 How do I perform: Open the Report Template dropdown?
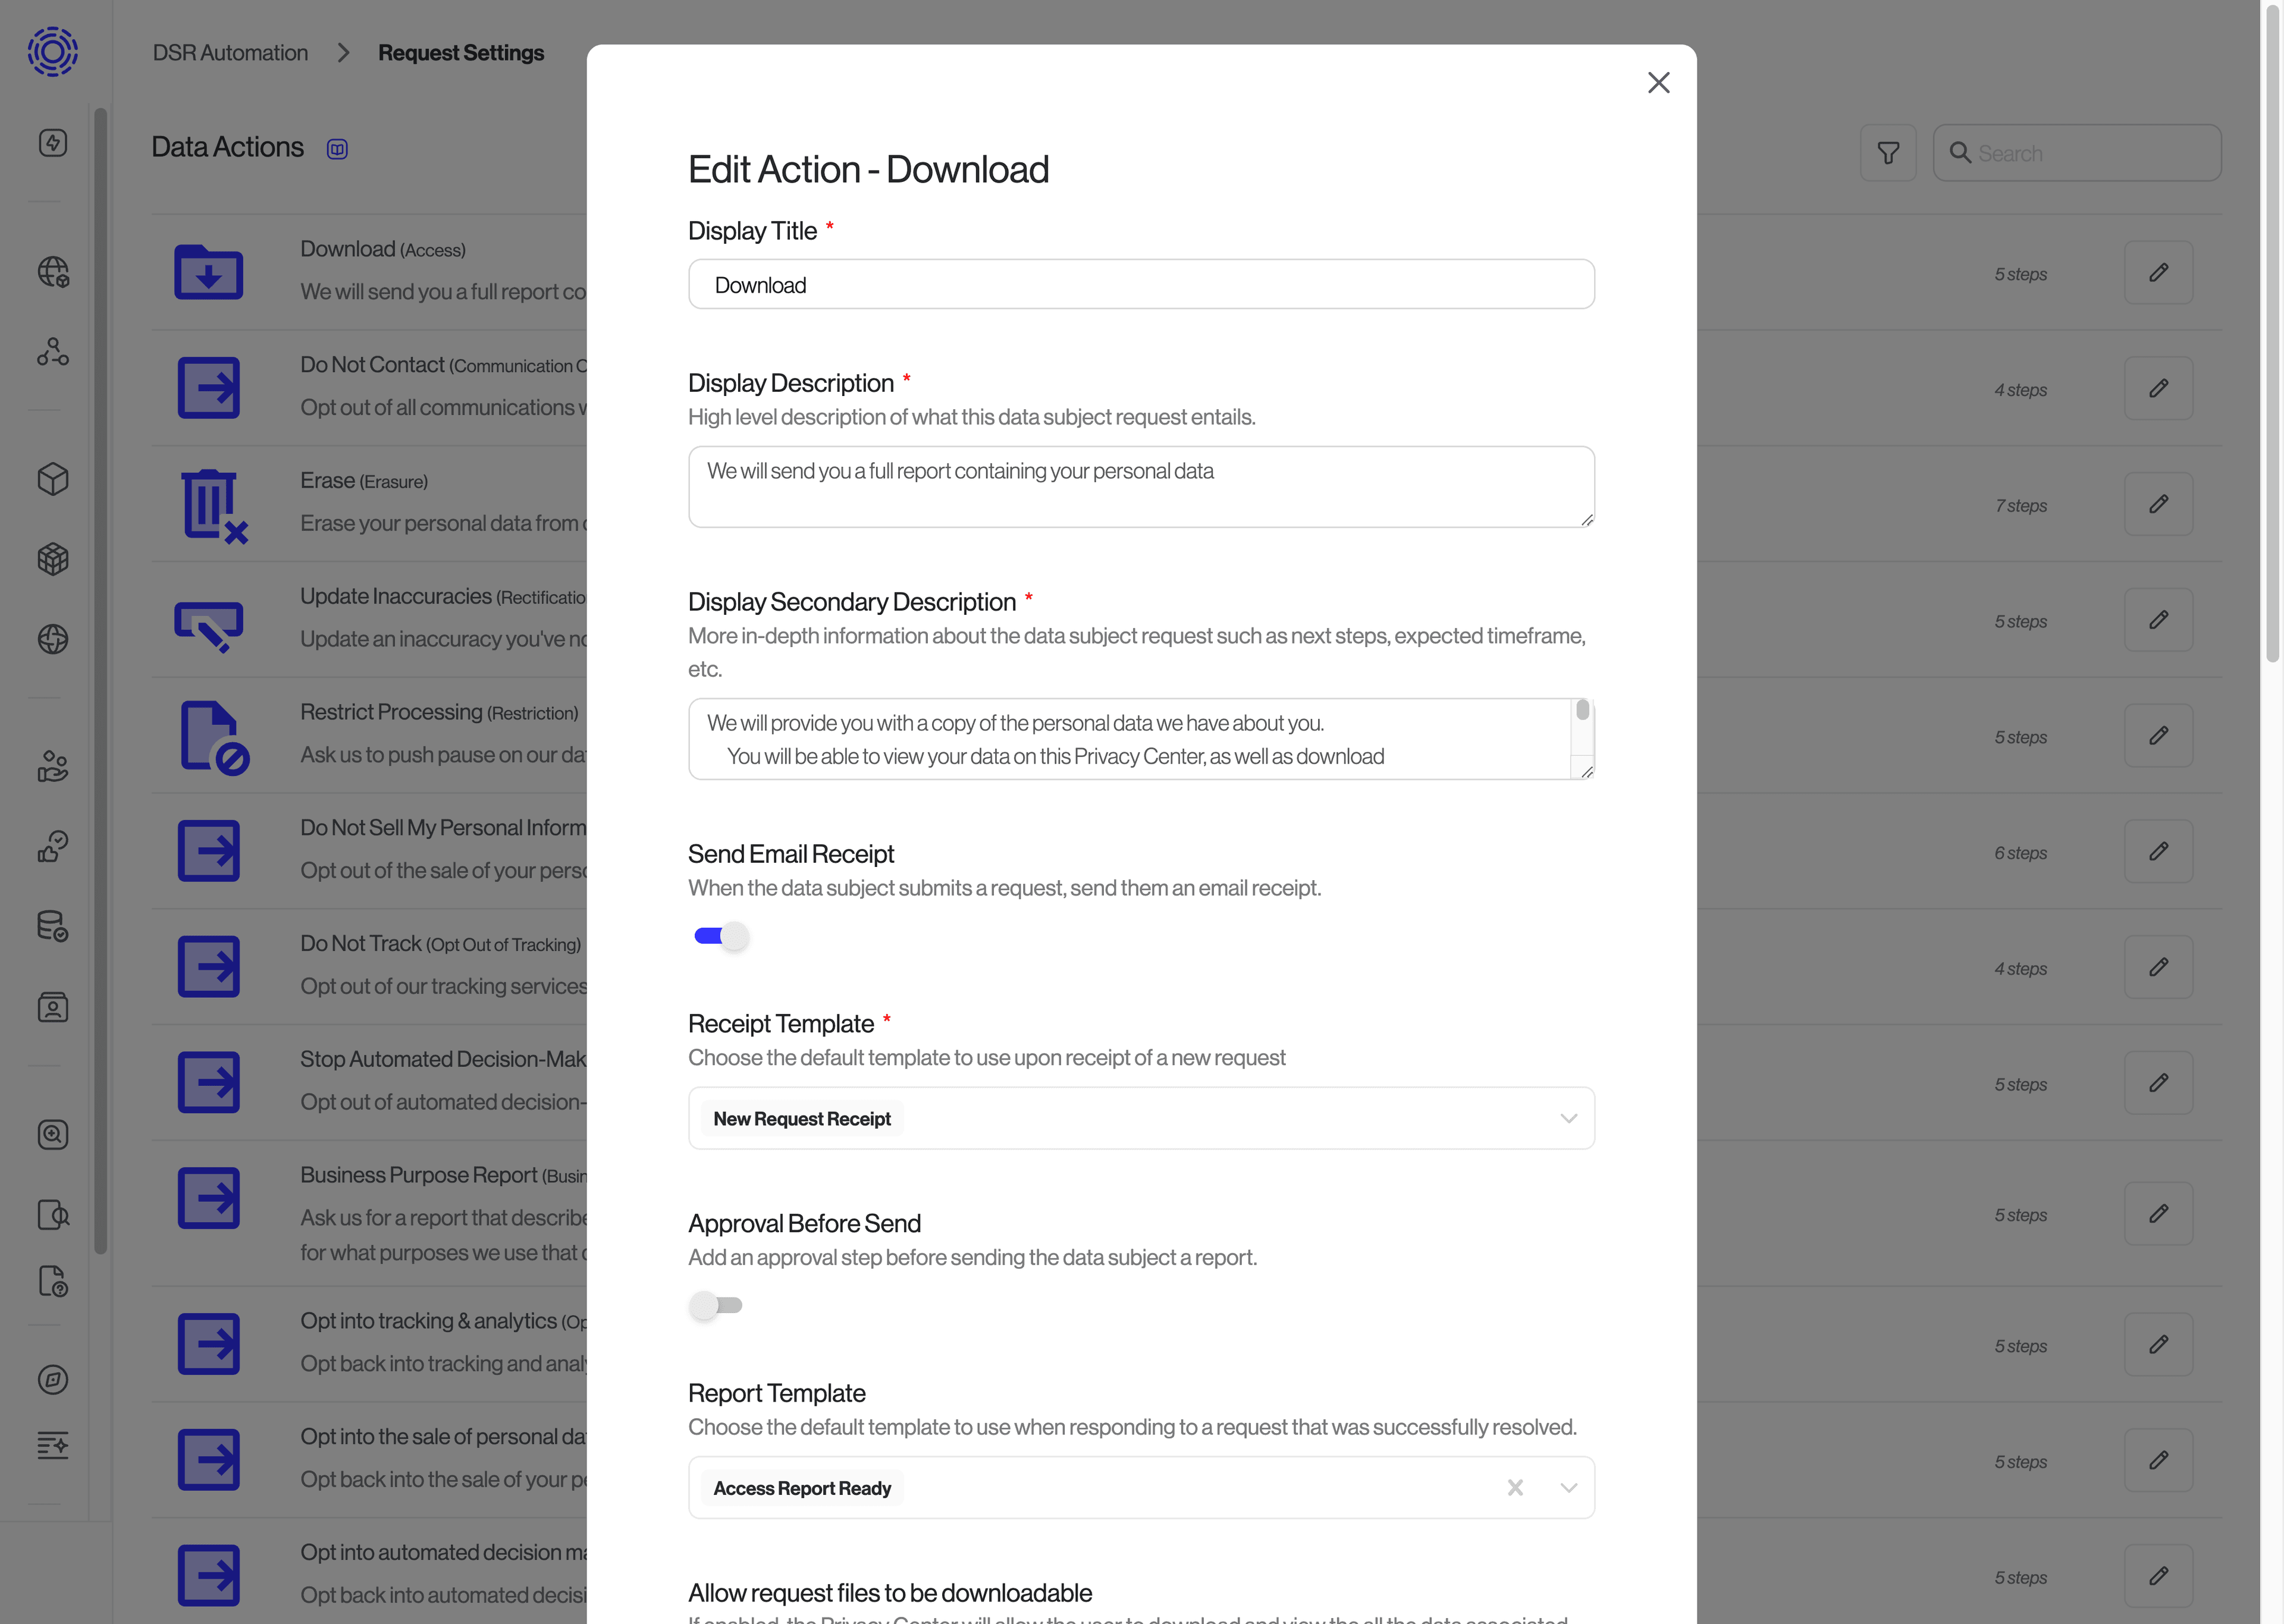1568,1487
